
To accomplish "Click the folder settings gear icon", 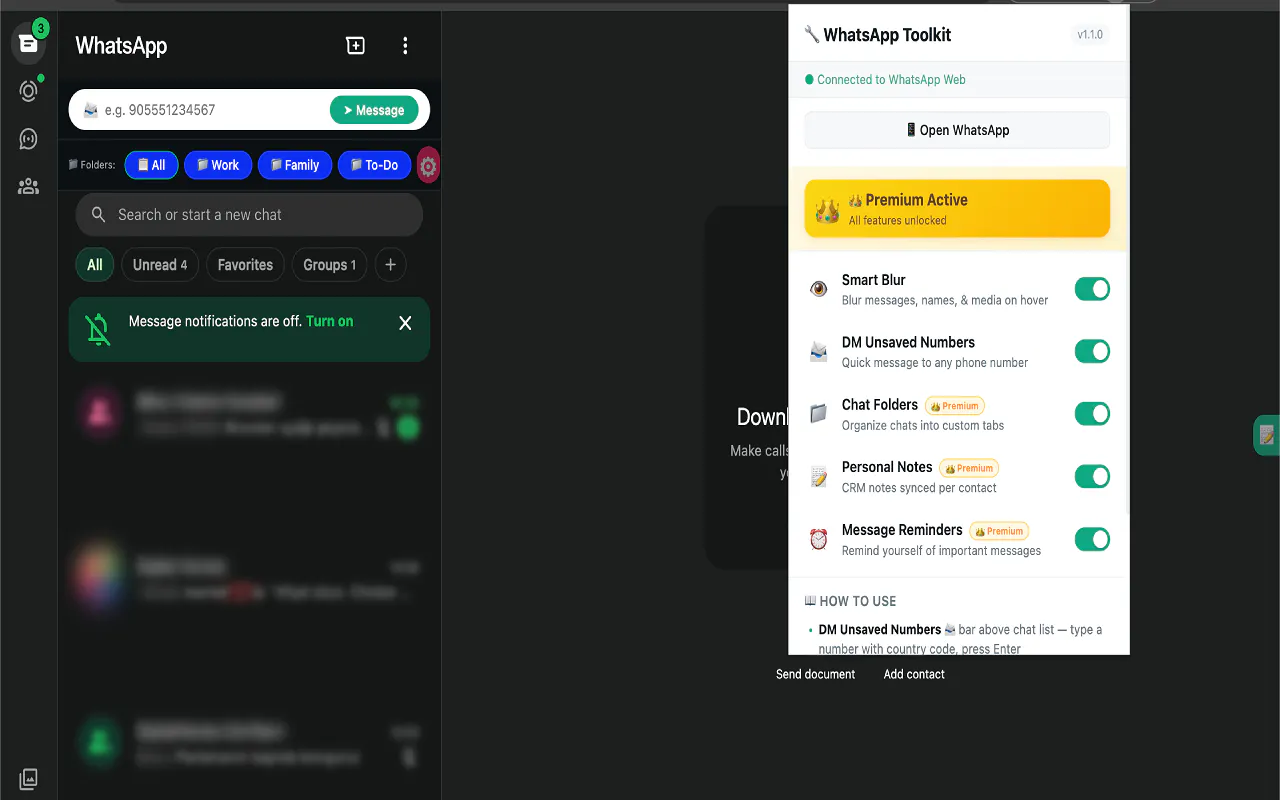I will (428, 166).
